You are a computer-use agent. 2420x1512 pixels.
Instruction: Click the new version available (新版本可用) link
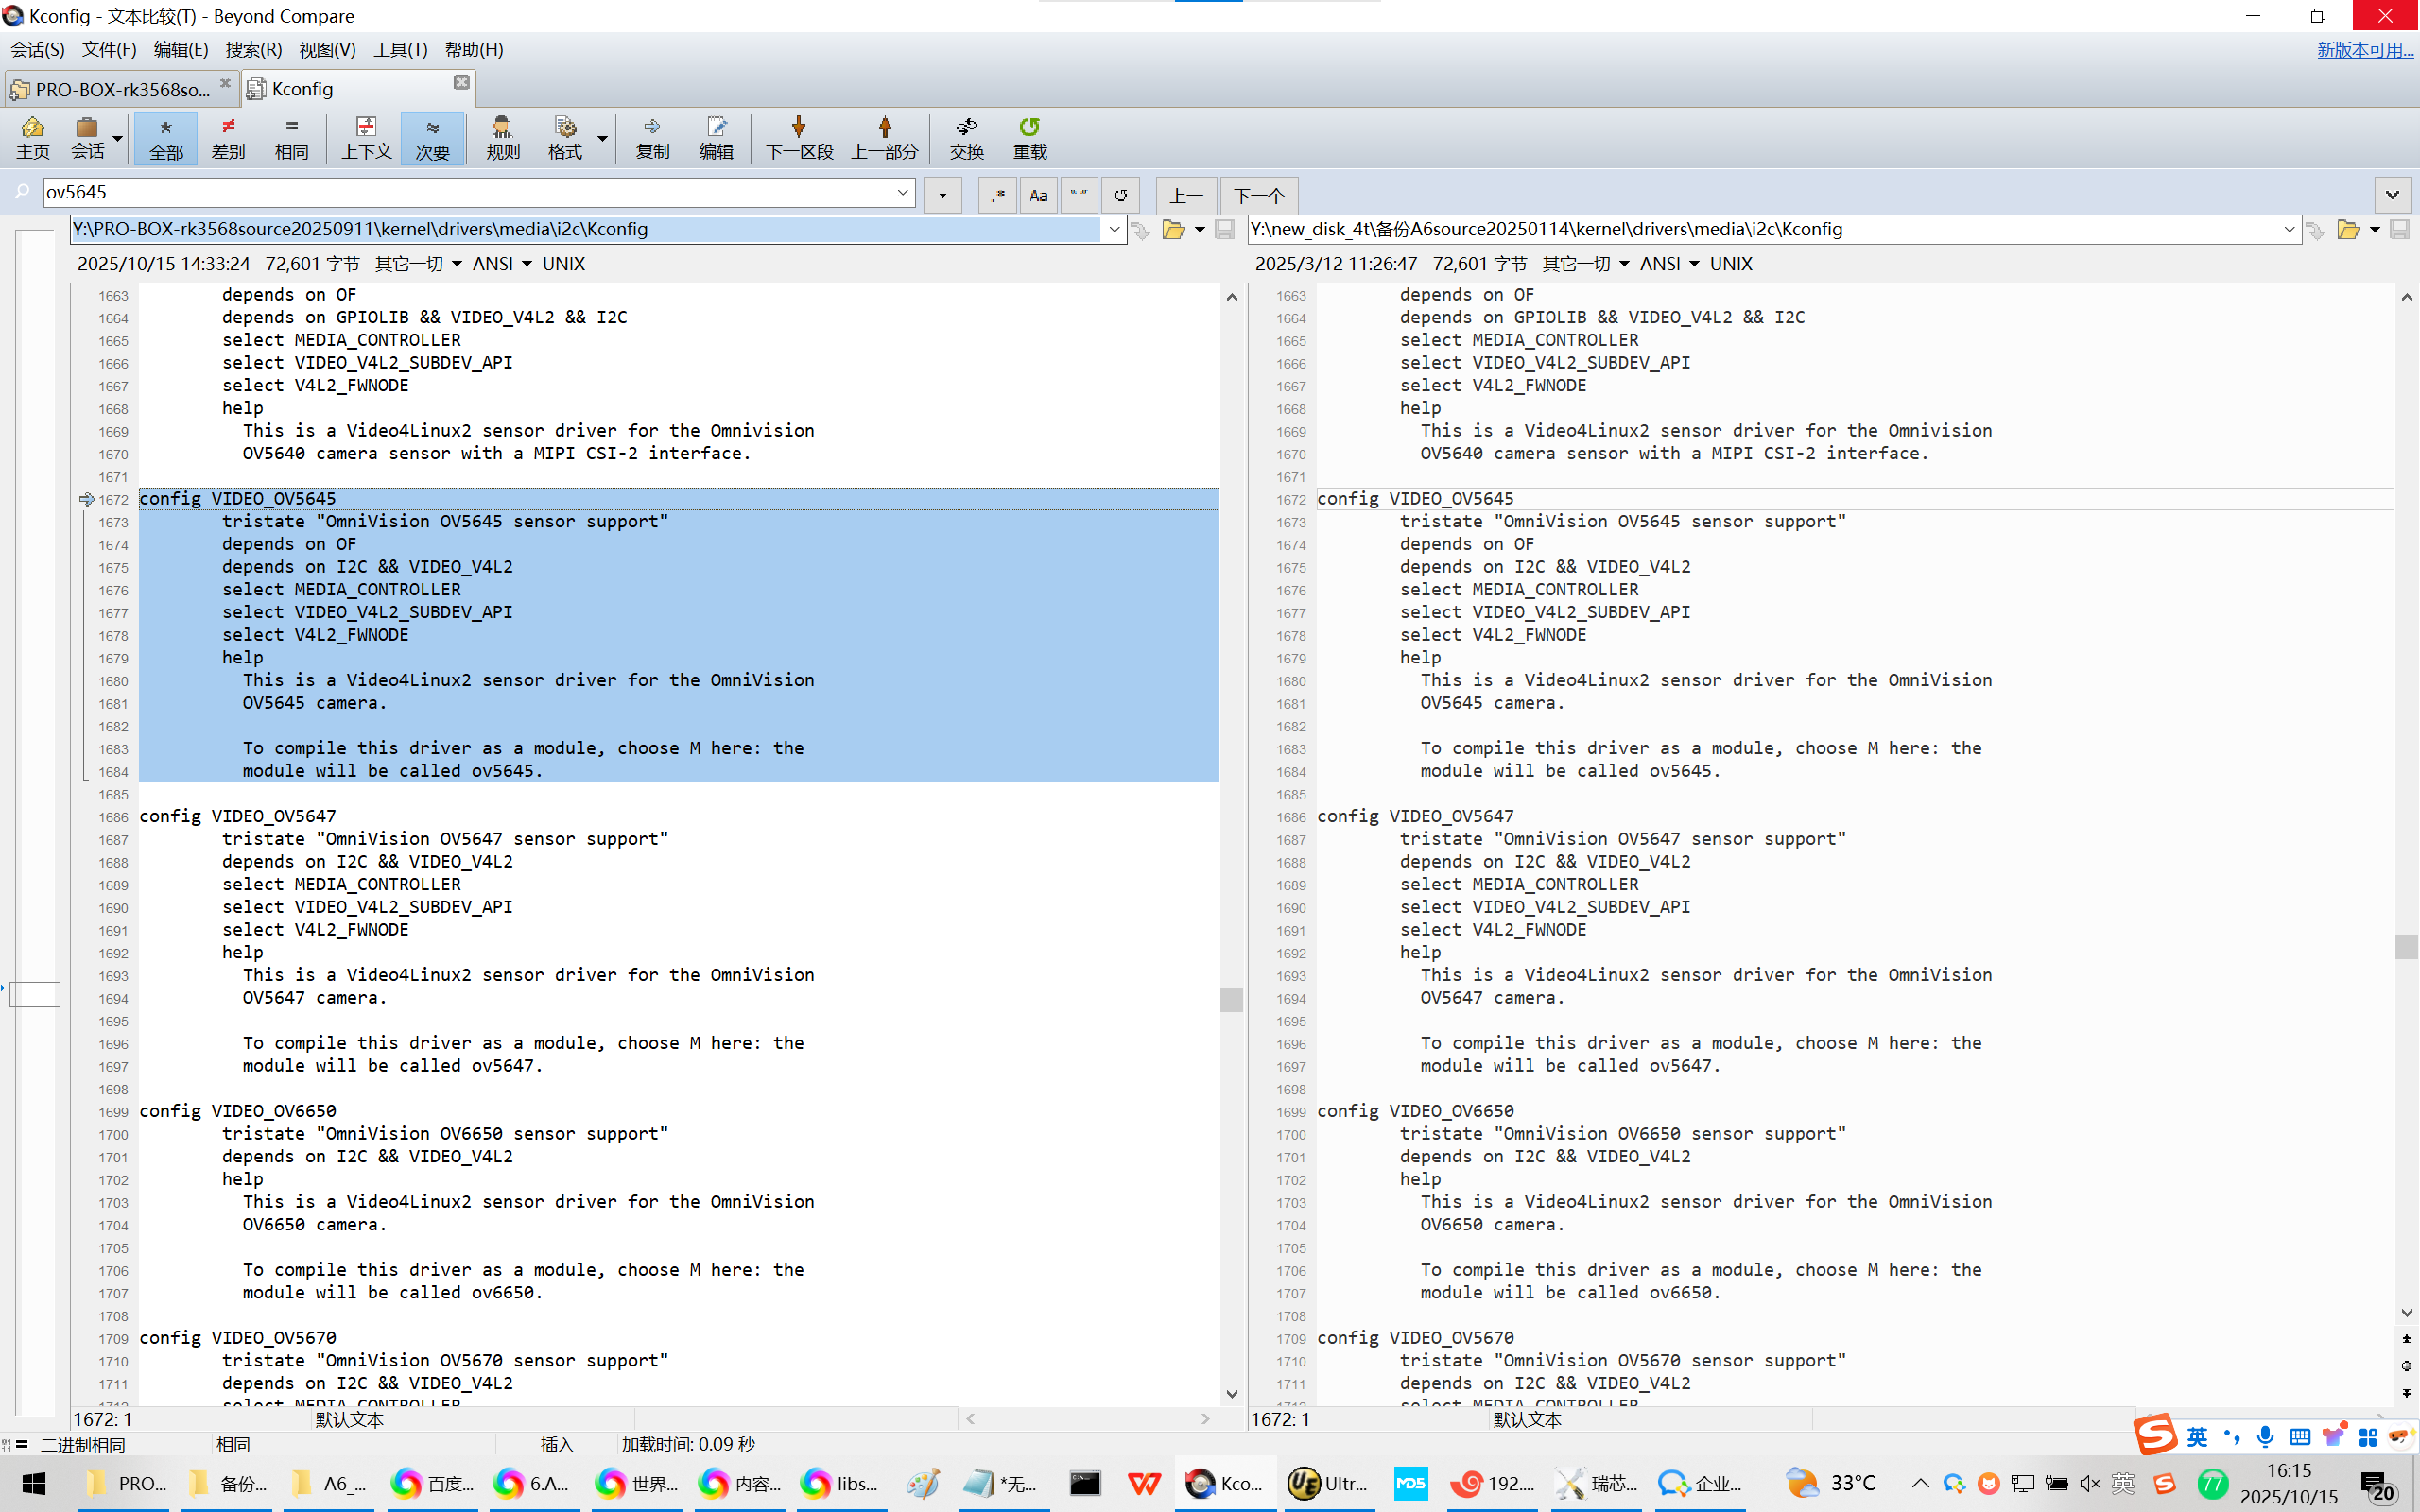(2364, 50)
